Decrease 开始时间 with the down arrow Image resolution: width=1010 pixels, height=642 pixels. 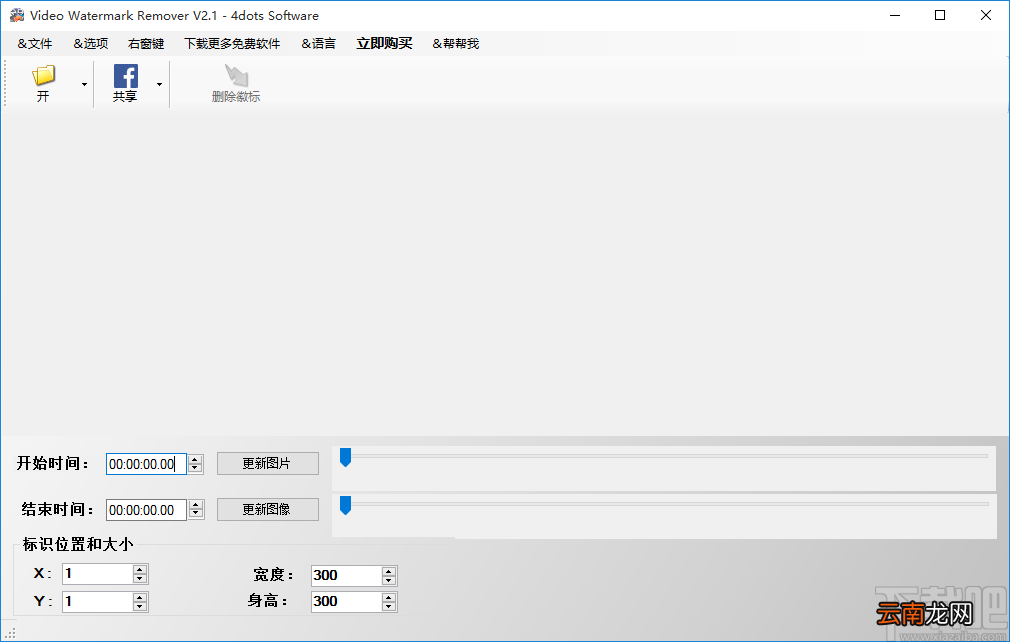coord(196,469)
